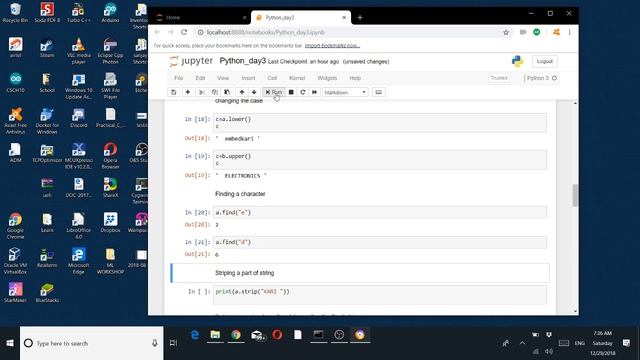The image size is (640, 360).
Task: Save notebook with the floppy disk icon
Action: pos(173,92)
